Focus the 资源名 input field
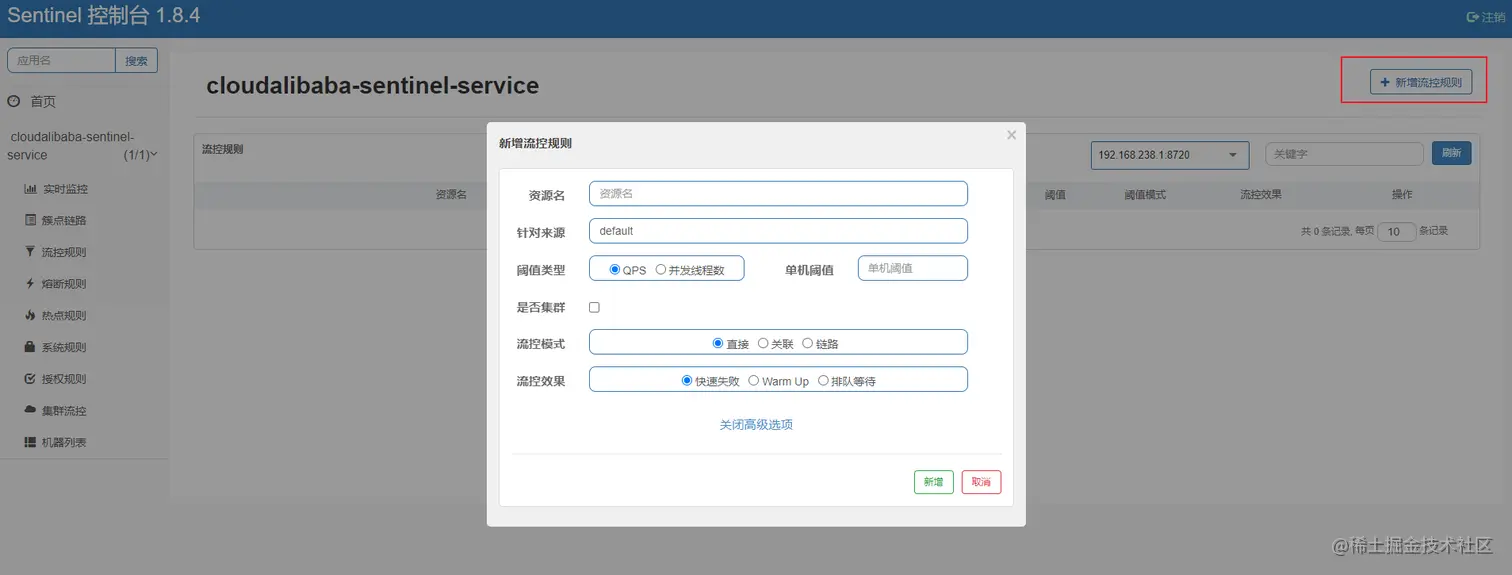Image resolution: width=1512 pixels, height=575 pixels. point(778,194)
